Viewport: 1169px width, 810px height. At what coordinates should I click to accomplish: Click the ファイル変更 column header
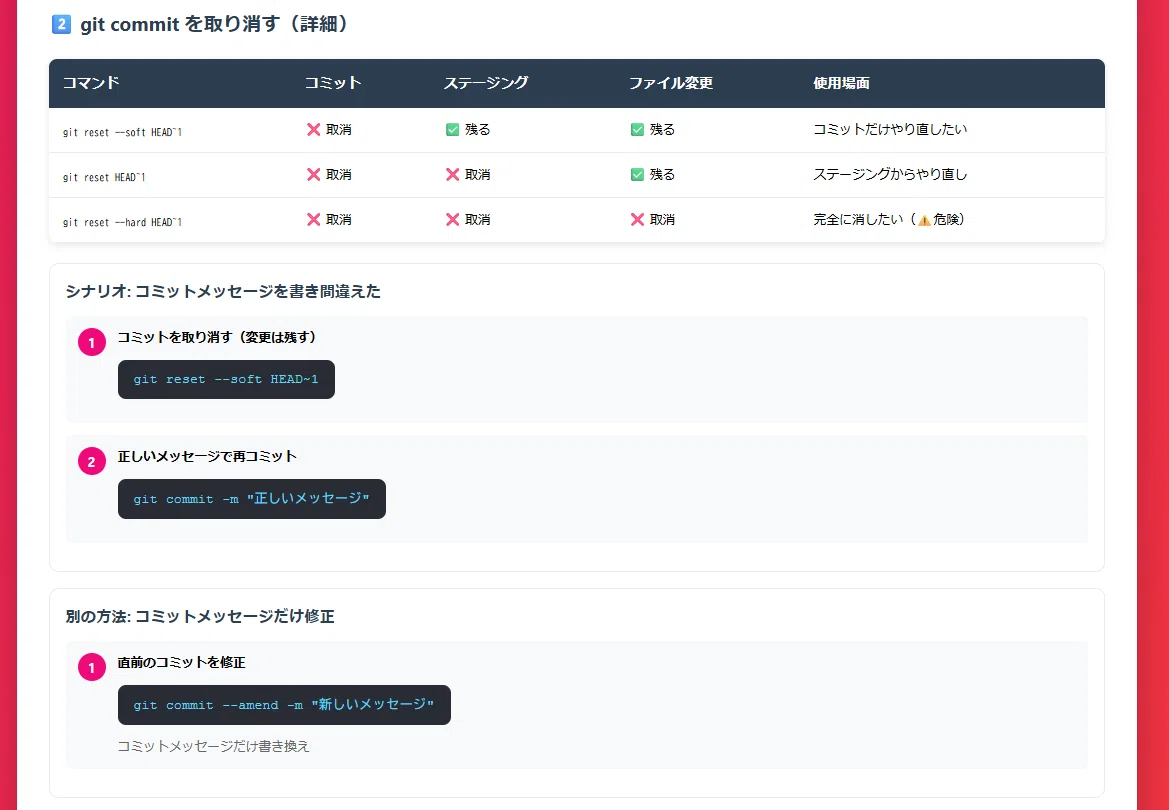671,83
